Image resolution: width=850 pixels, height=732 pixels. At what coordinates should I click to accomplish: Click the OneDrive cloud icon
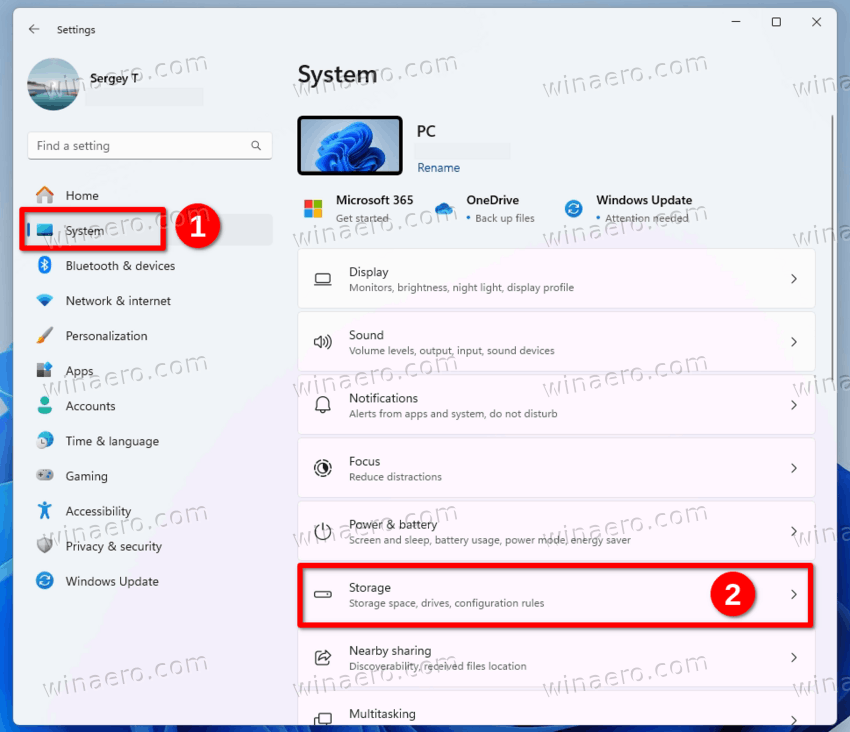[444, 208]
